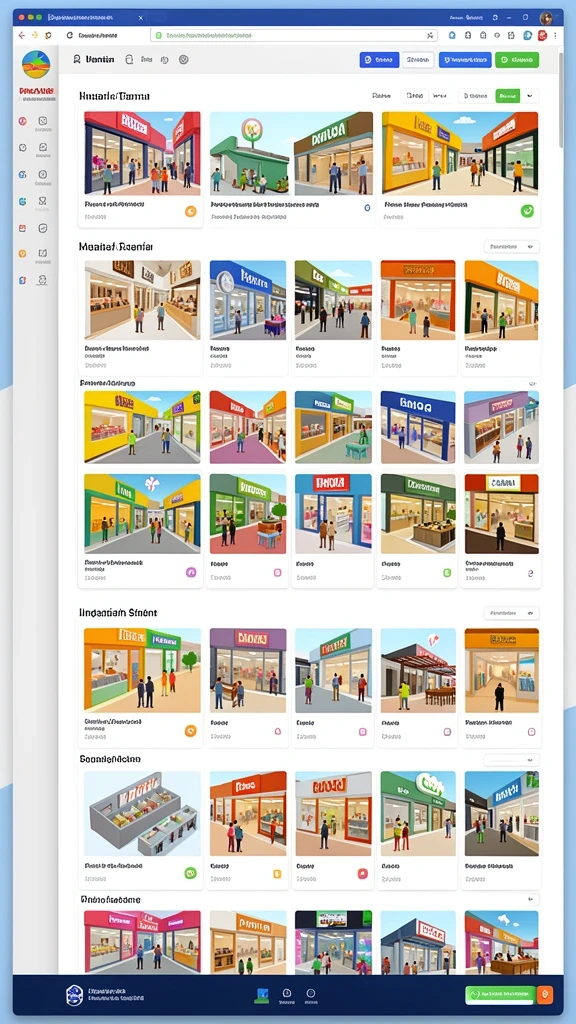Open the dropdown beside the third section heading

coord(511,613)
